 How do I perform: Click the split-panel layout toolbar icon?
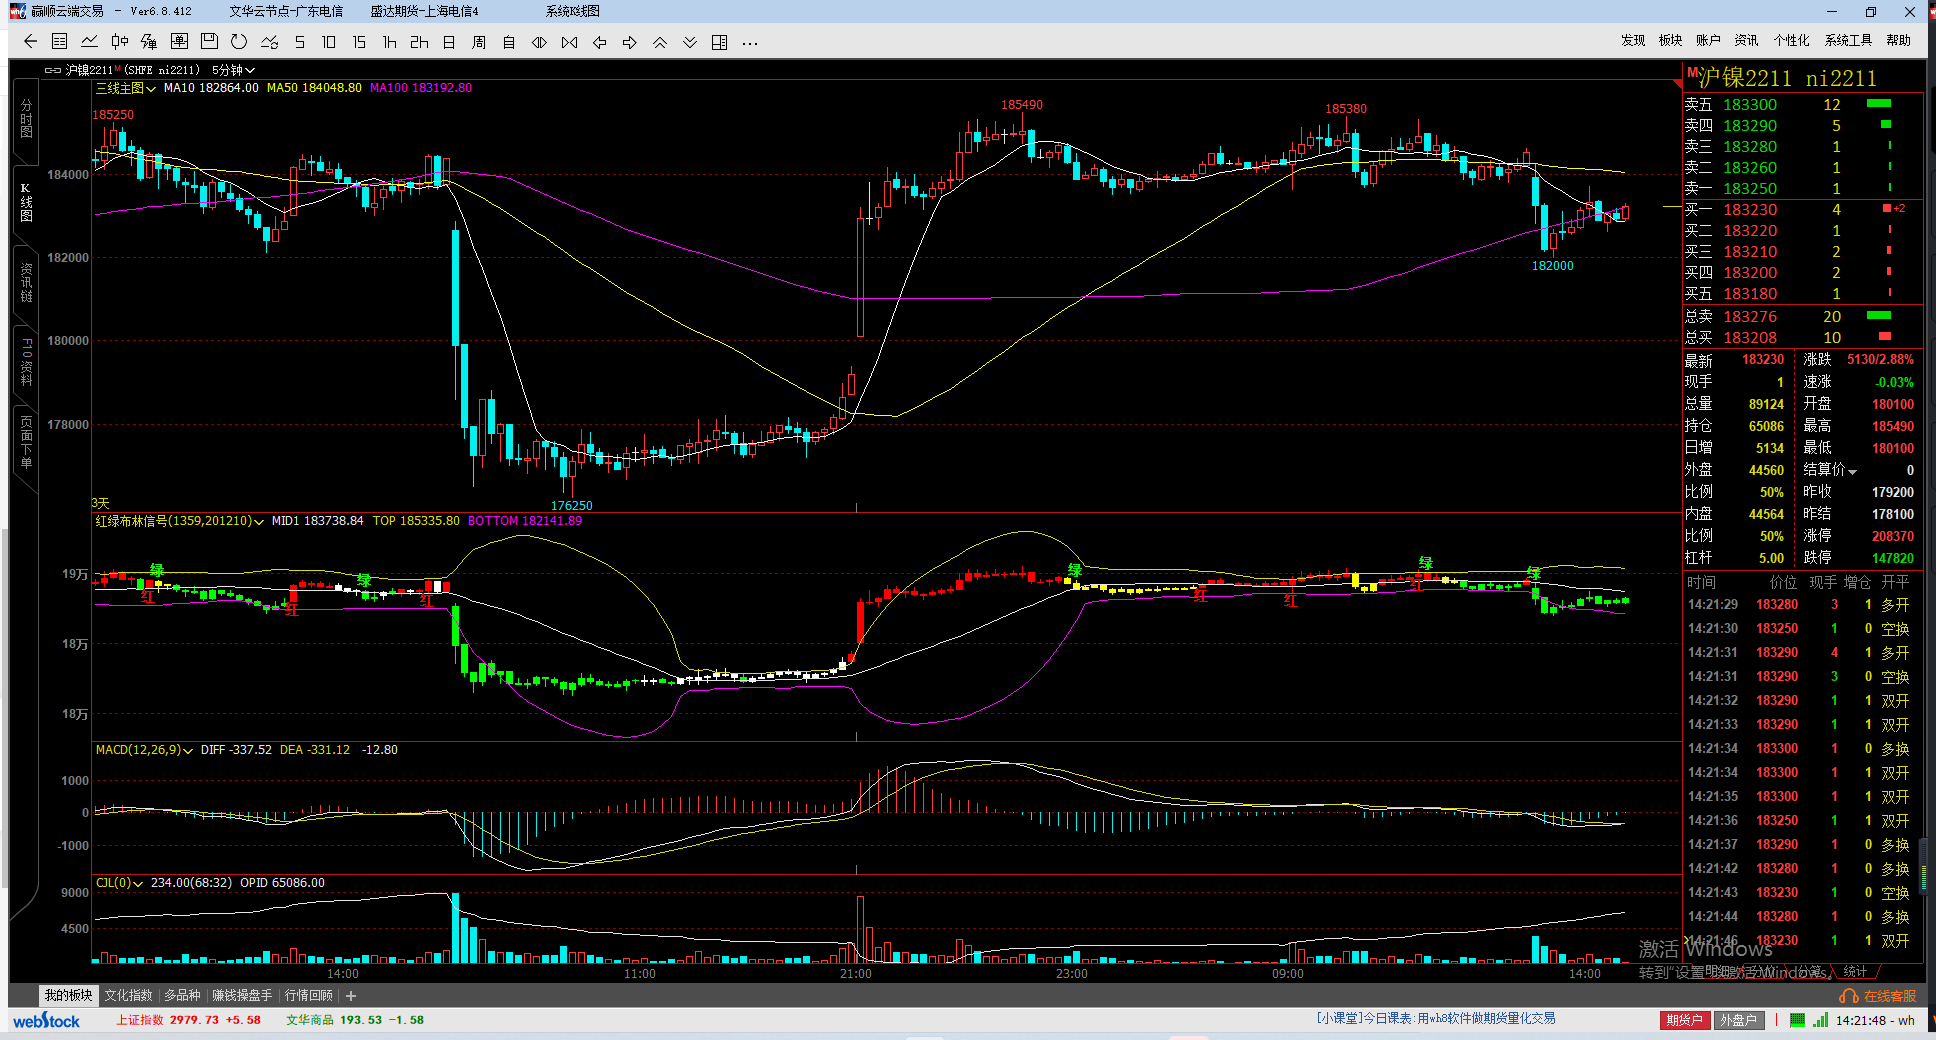[719, 42]
